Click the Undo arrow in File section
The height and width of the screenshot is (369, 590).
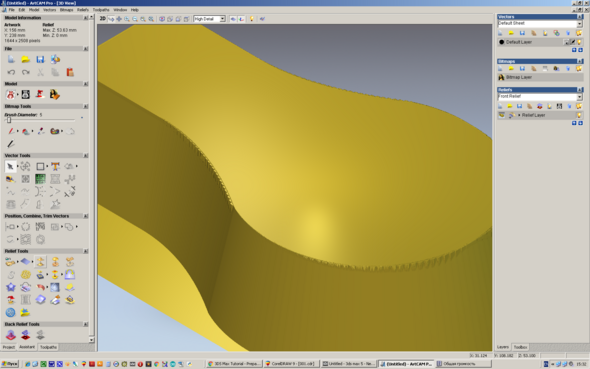point(11,72)
